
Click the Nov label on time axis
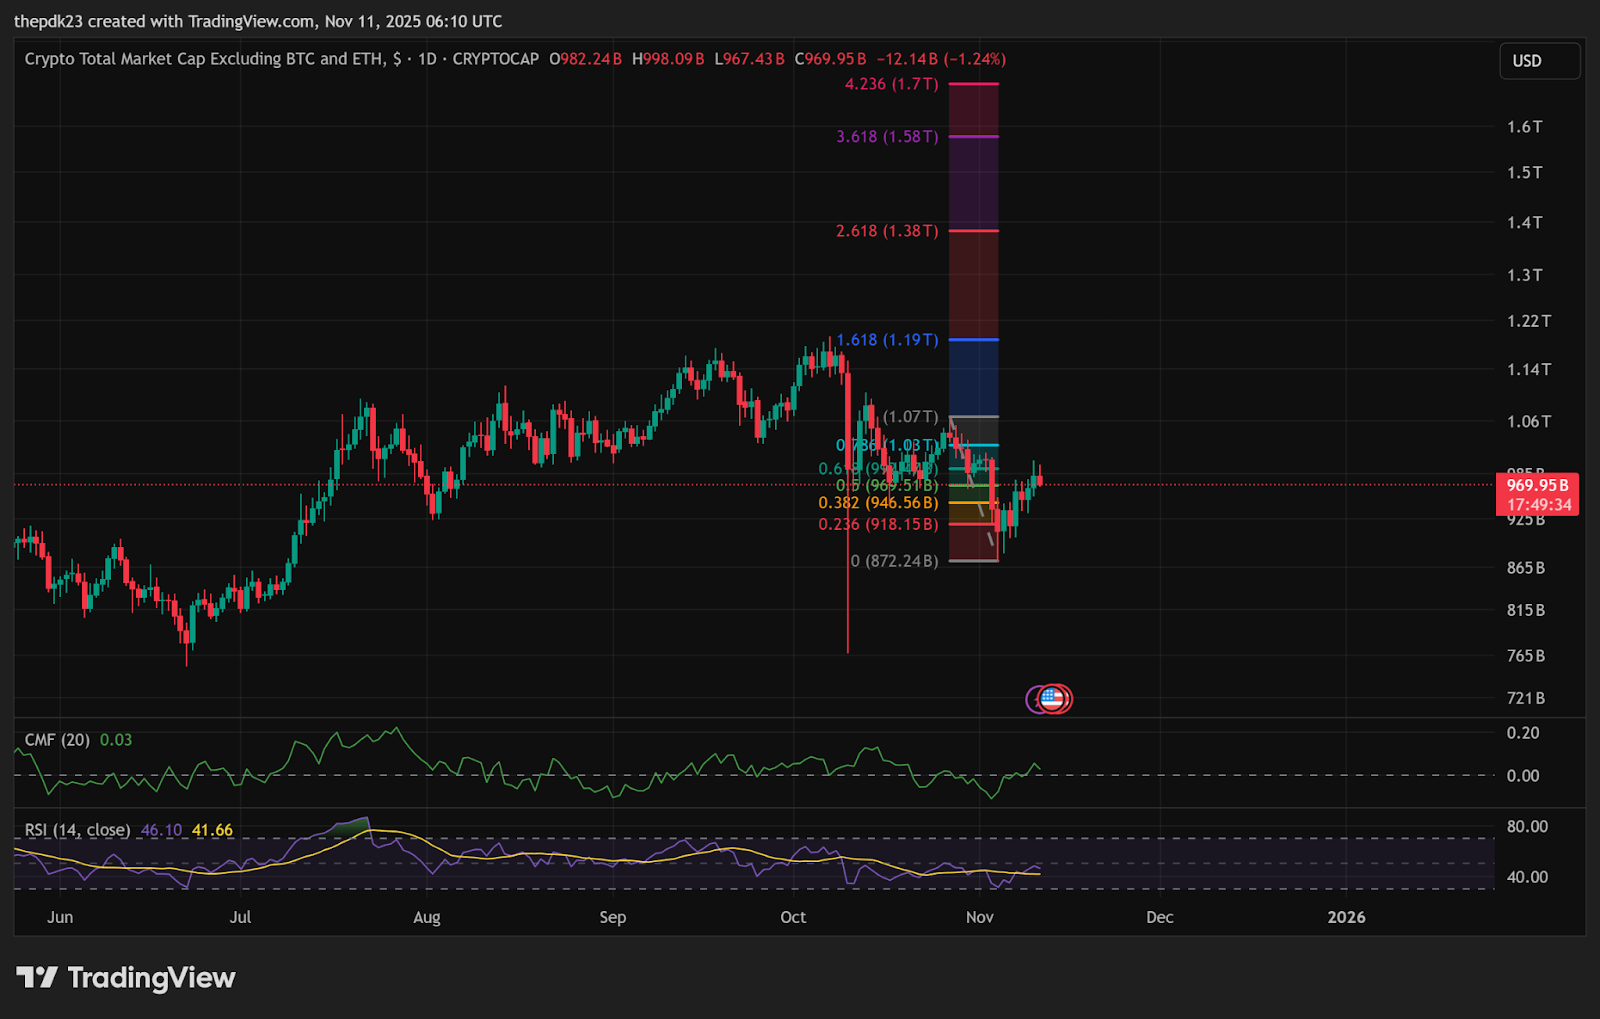coord(980,917)
